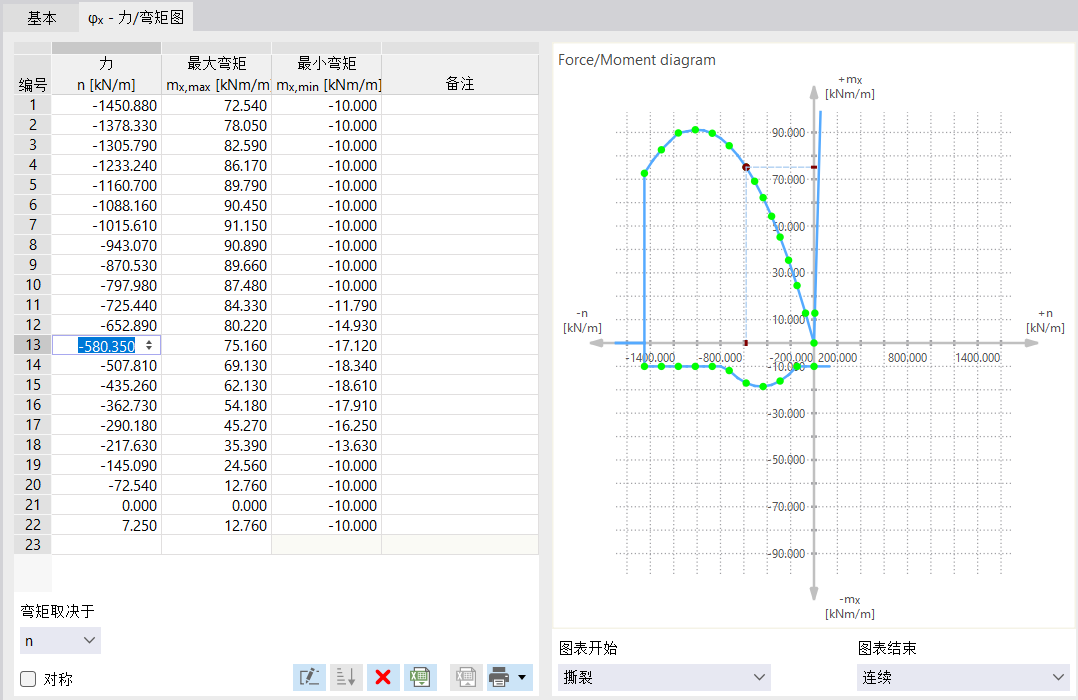Select force cell -1015.610
The height and width of the screenshot is (700, 1078).
tap(107, 226)
